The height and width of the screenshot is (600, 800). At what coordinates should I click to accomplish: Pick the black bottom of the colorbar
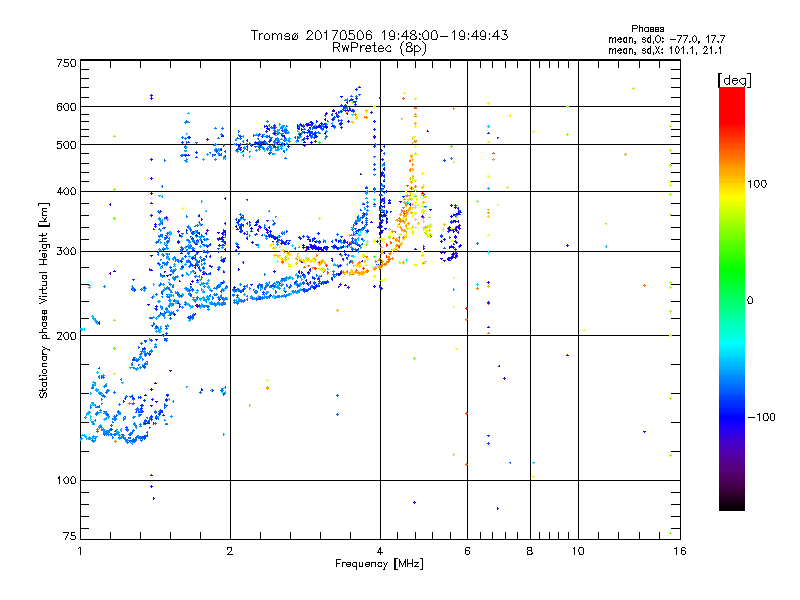[x=732, y=505]
